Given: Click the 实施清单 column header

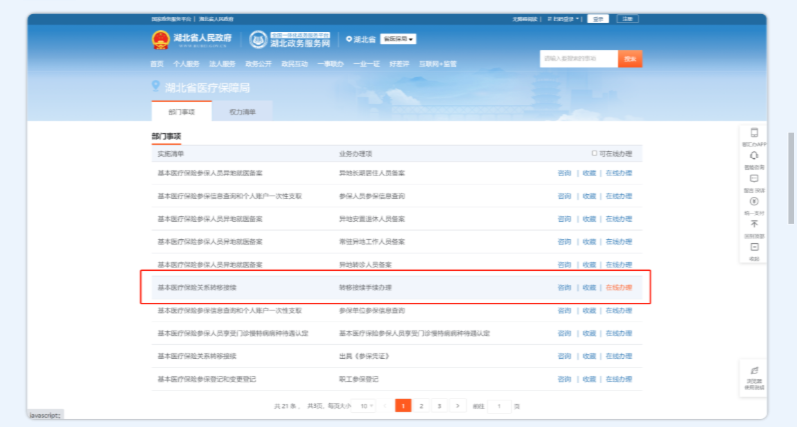Looking at the screenshot, I should point(171,154).
